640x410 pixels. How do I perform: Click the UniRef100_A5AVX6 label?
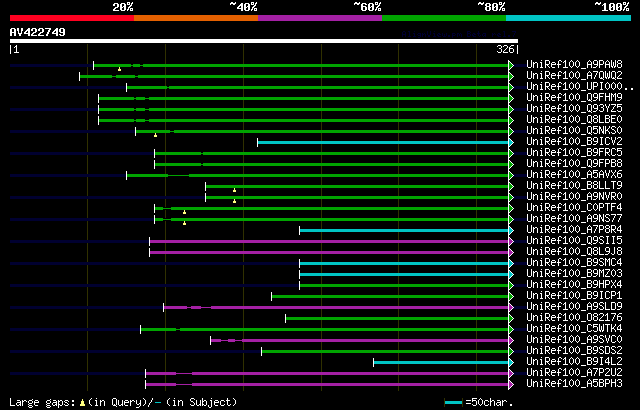pos(574,175)
